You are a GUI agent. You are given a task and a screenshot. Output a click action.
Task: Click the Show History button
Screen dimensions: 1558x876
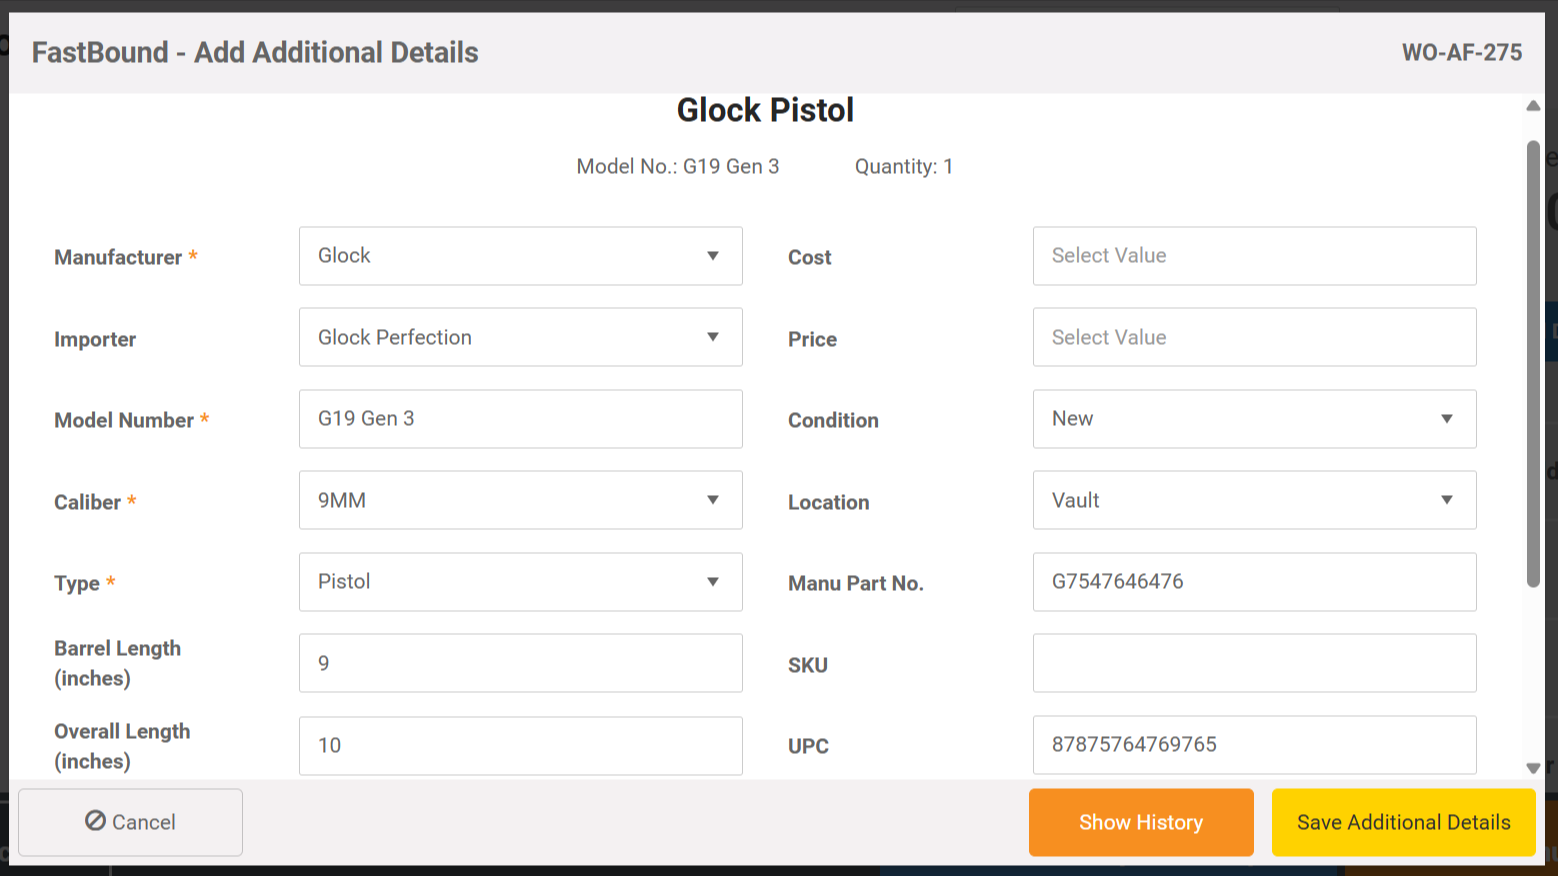coord(1141,822)
